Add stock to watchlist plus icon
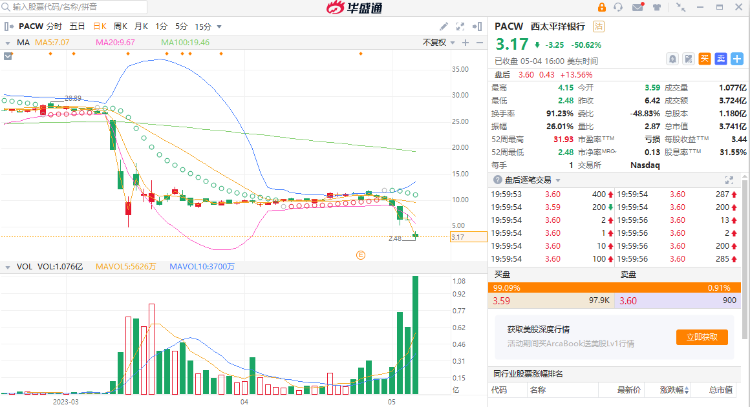This screenshot has height=407, width=750. coord(737,59)
